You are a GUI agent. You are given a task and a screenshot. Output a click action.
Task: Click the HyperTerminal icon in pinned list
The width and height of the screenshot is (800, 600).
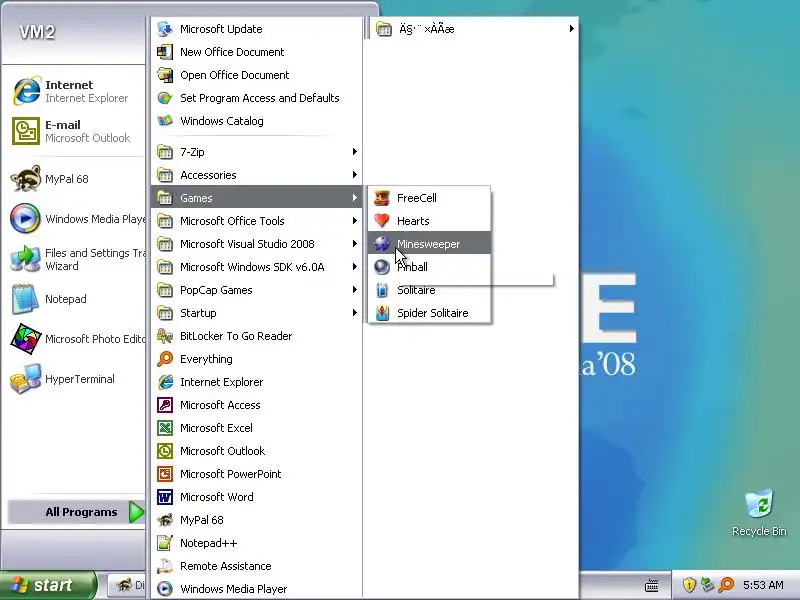[x=26, y=379]
